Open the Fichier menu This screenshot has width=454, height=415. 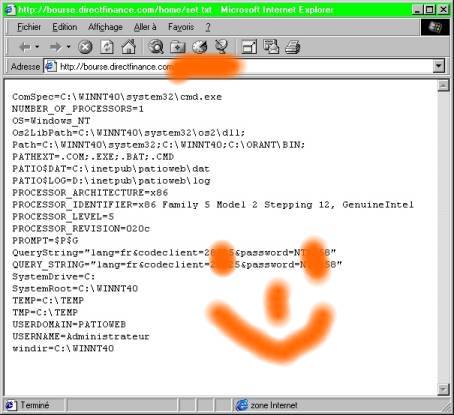tap(29, 27)
